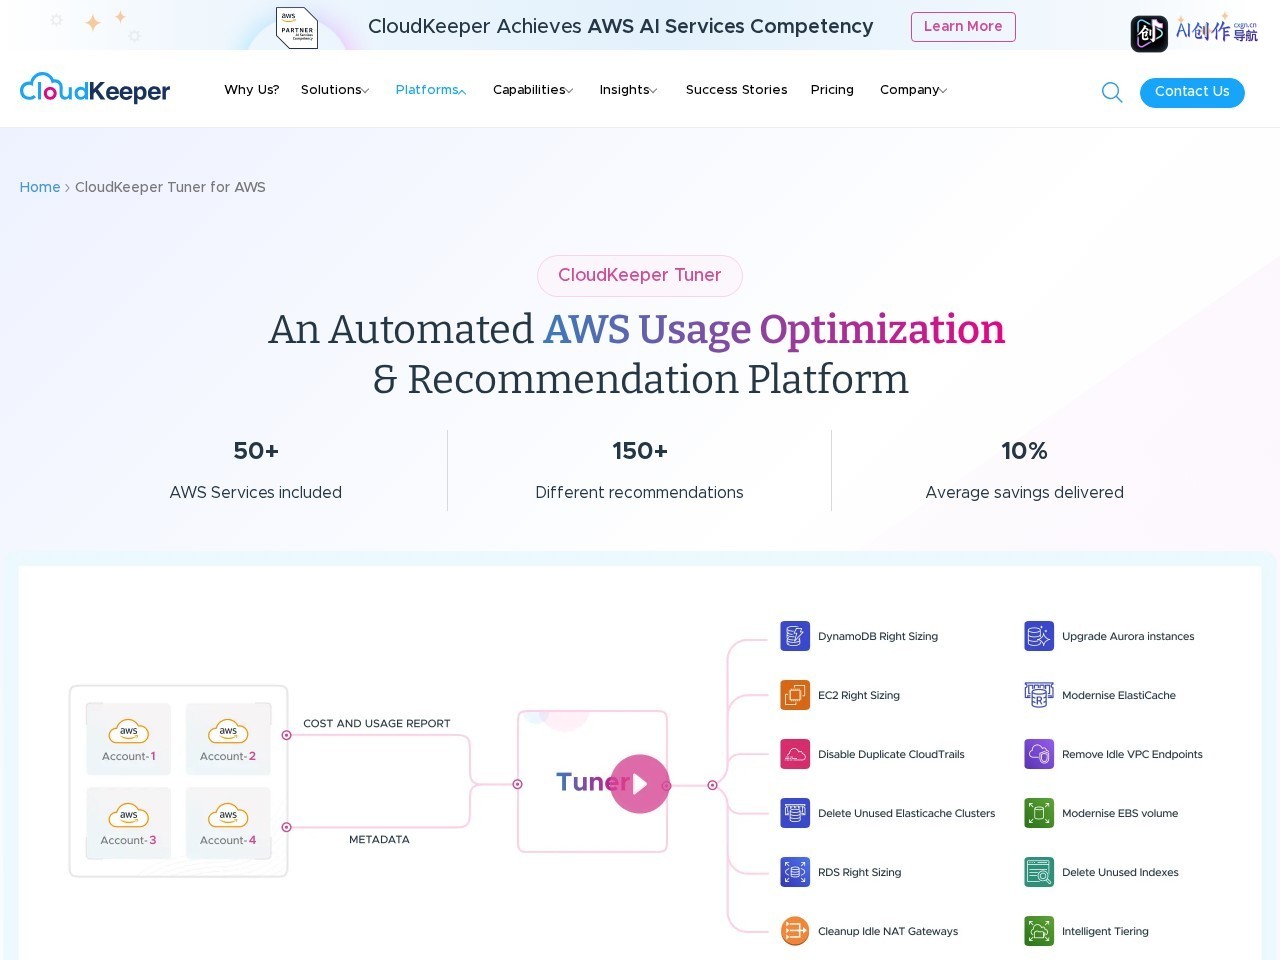This screenshot has height=960, width=1280.
Task: Expand the Solutions dropdown menu
Action: tap(335, 90)
